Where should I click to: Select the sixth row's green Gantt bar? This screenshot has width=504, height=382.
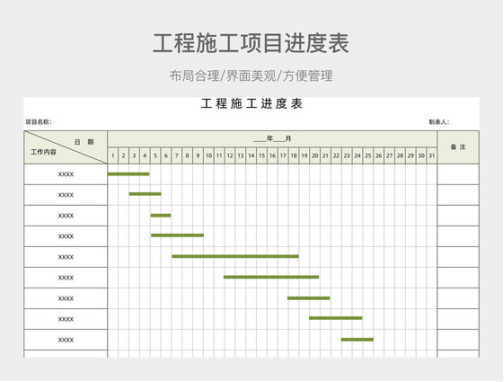pos(271,277)
